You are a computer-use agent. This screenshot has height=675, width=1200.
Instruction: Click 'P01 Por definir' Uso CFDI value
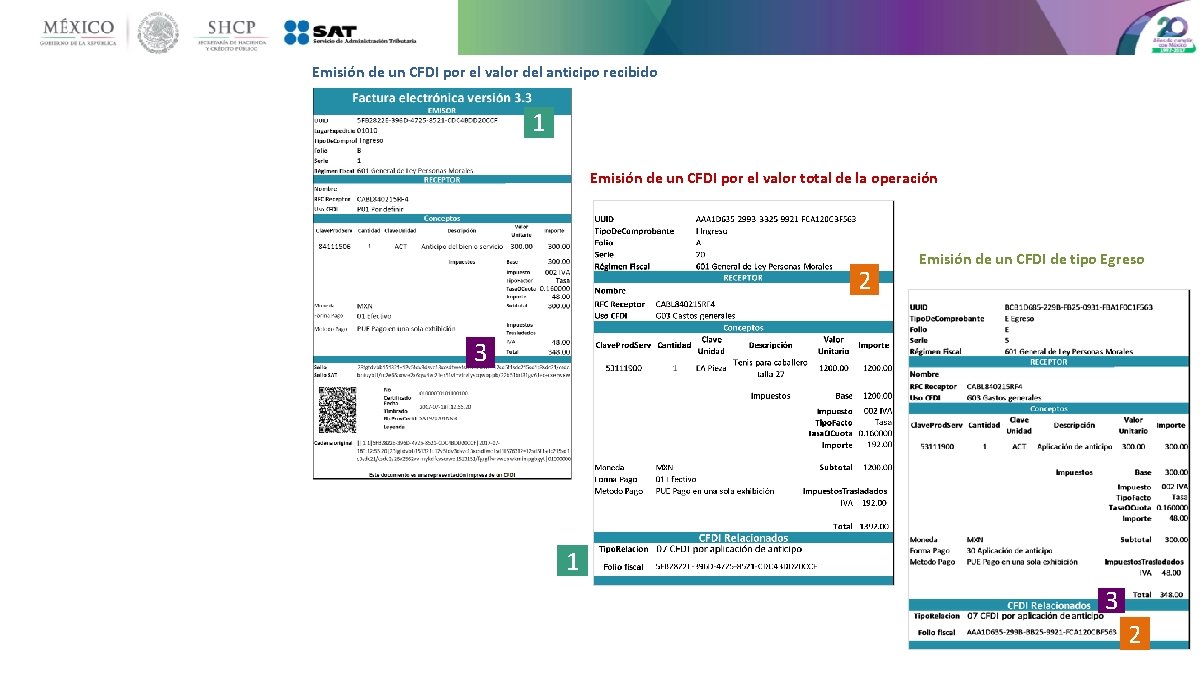381,207
